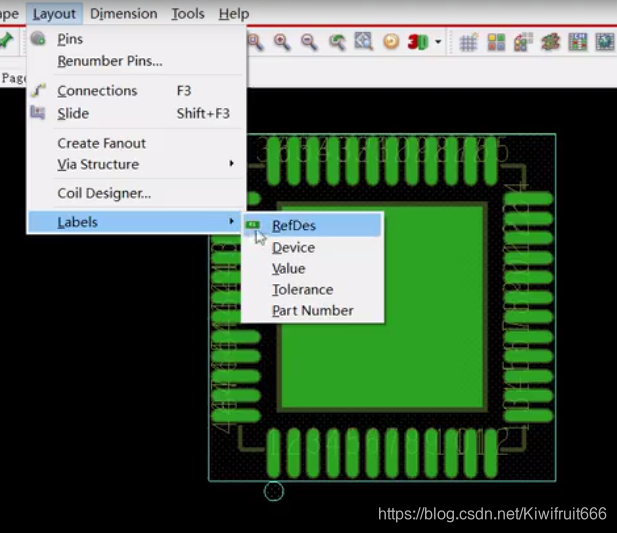
Task: Open the 3D view button
Action: tap(417, 41)
